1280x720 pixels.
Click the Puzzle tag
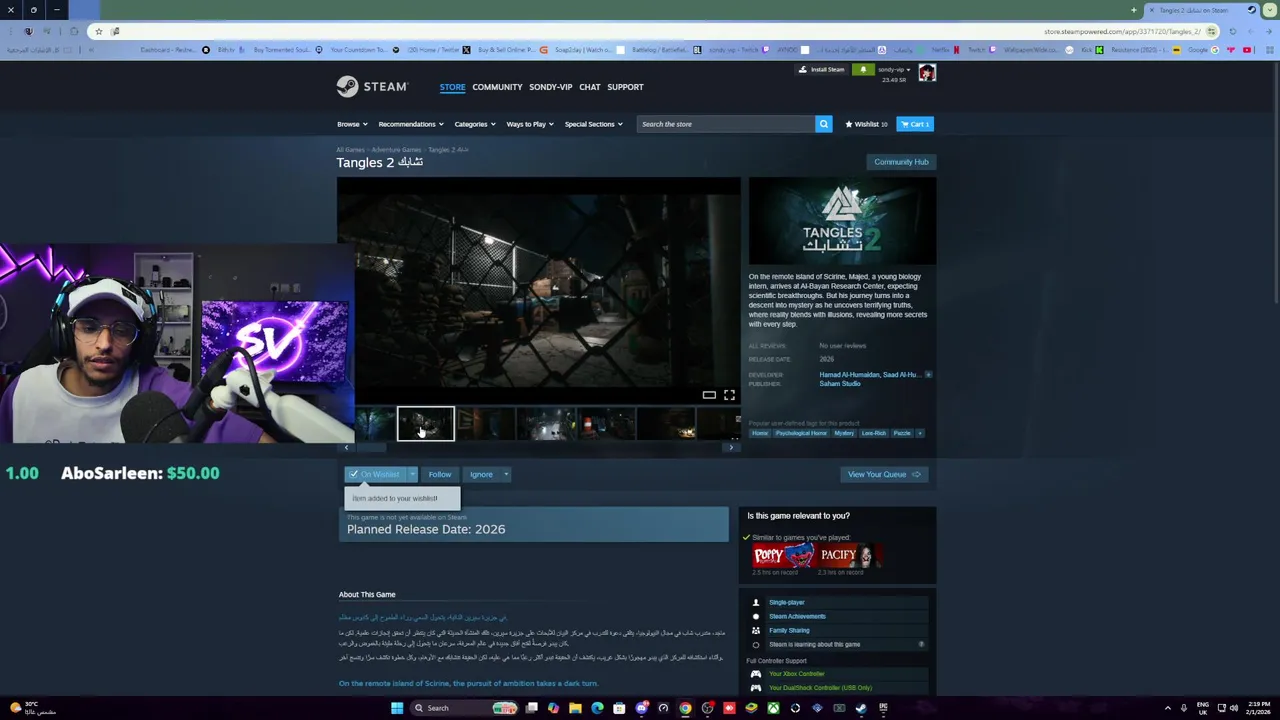pyautogui.click(x=902, y=433)
